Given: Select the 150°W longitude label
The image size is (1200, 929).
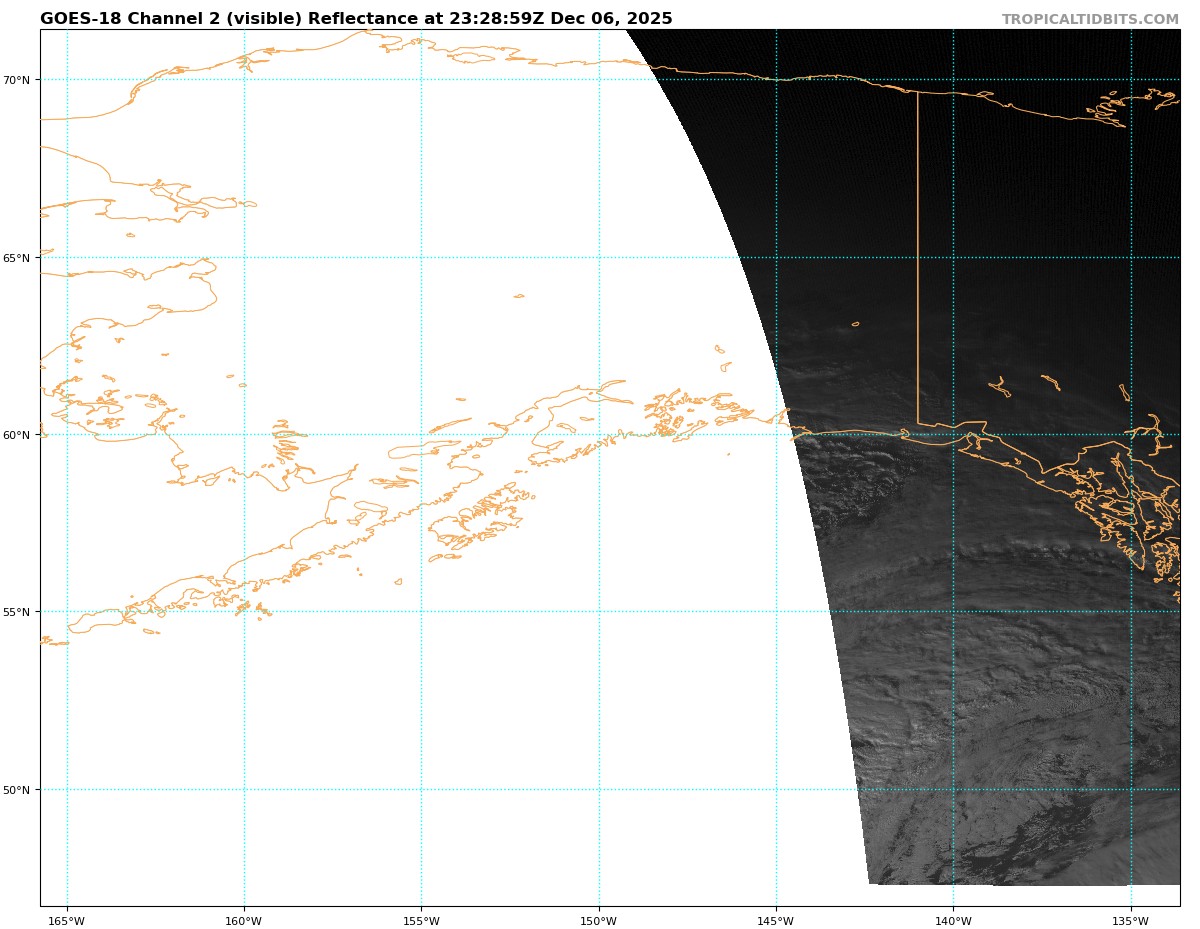Looking at the screenshot, I should (x=599, y=921).
